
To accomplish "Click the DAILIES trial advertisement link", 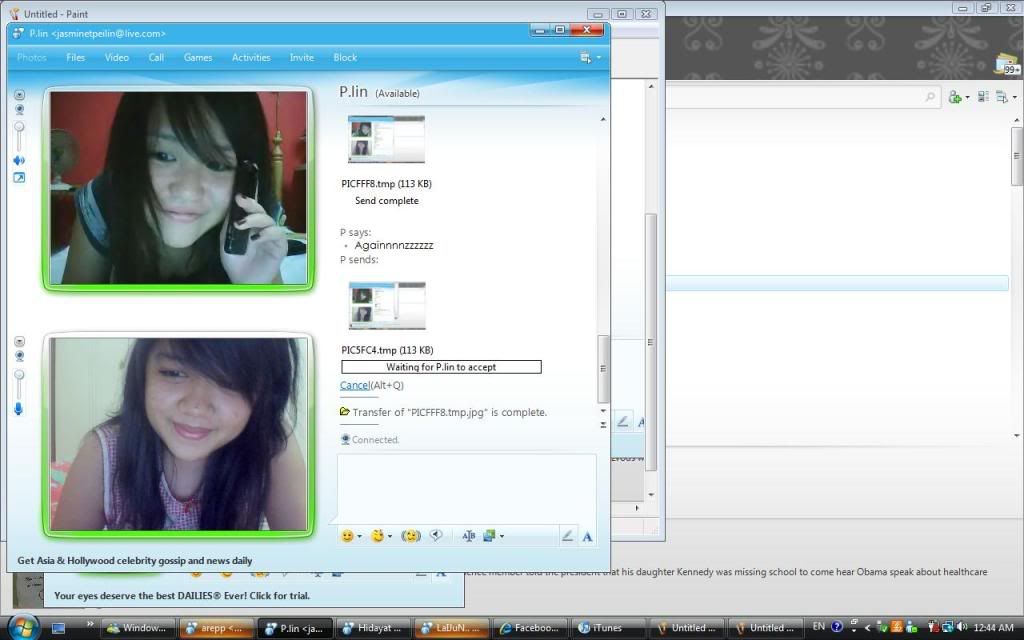I will (182, 595).
